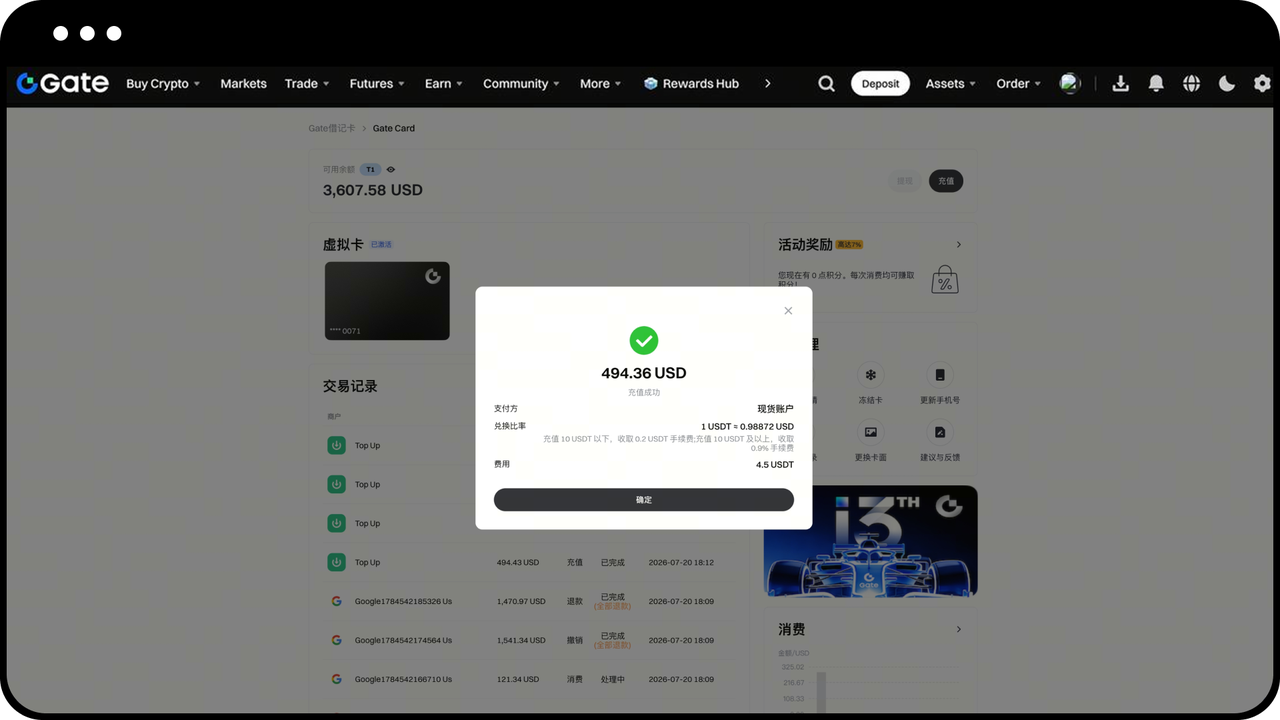Expand the More menu
The height and width of the screenshot is (720, 1280).
tap(601, 84)
